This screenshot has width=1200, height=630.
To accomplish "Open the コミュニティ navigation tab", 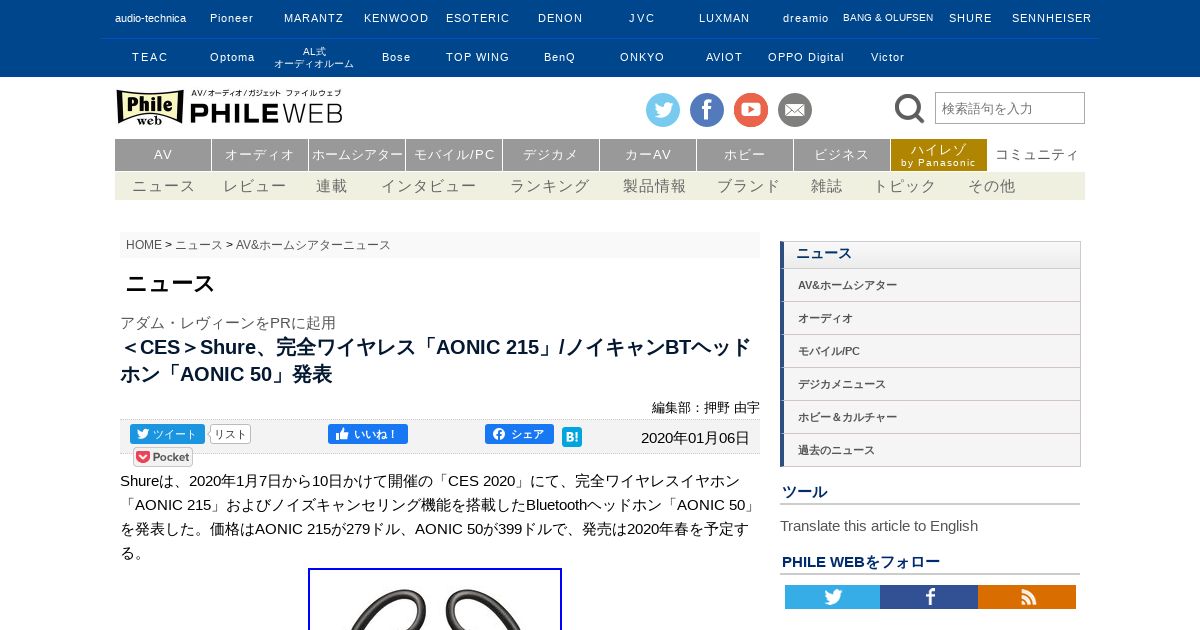I will tap(1037, 155).
